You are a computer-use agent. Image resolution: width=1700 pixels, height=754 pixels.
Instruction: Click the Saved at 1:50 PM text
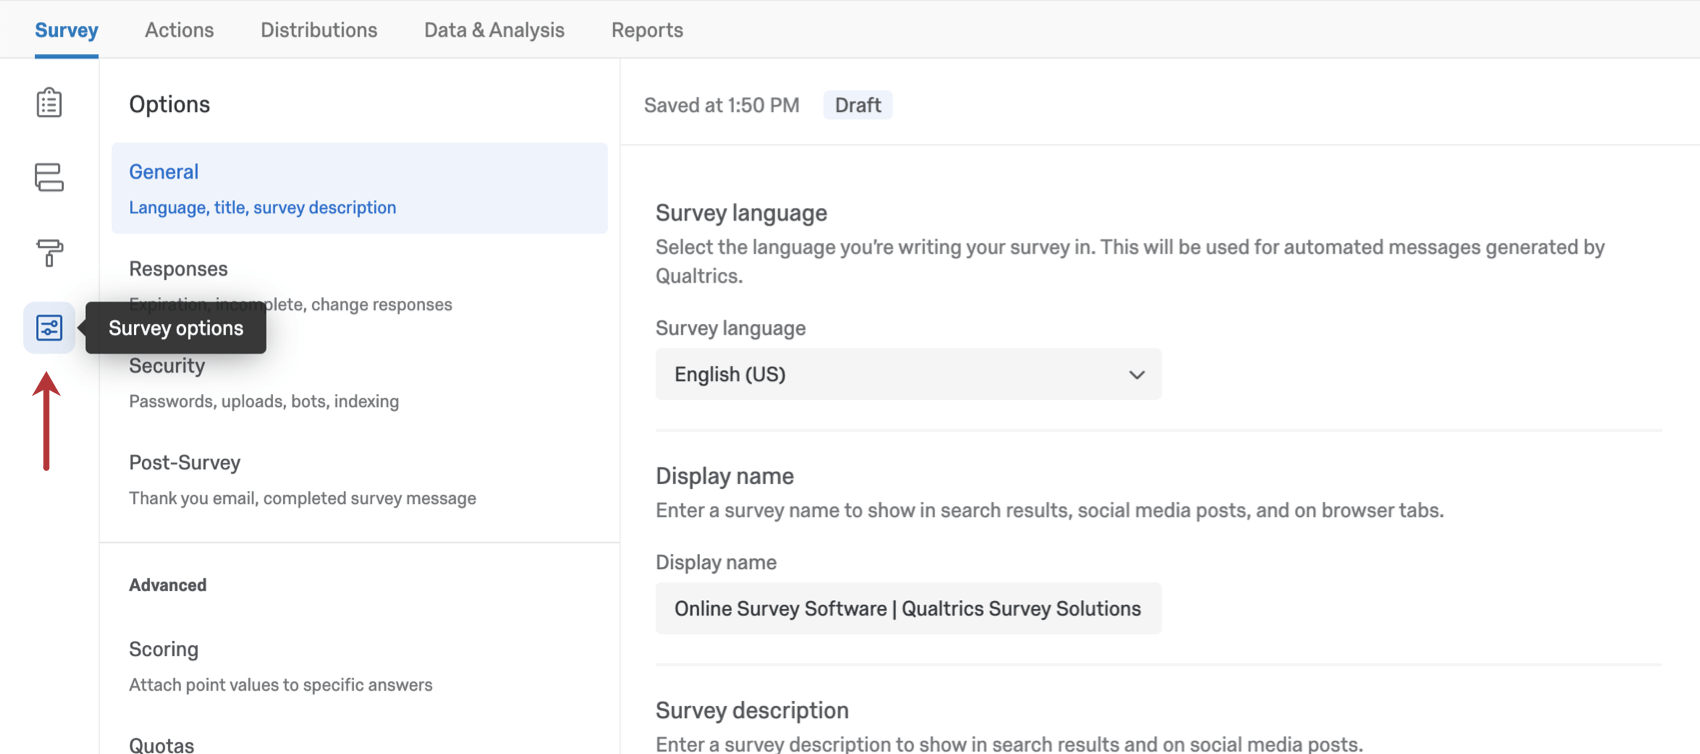point(721,105)
